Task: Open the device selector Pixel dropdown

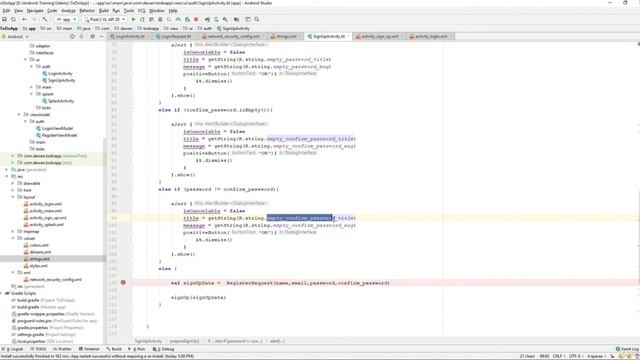Action: point(104,19)
